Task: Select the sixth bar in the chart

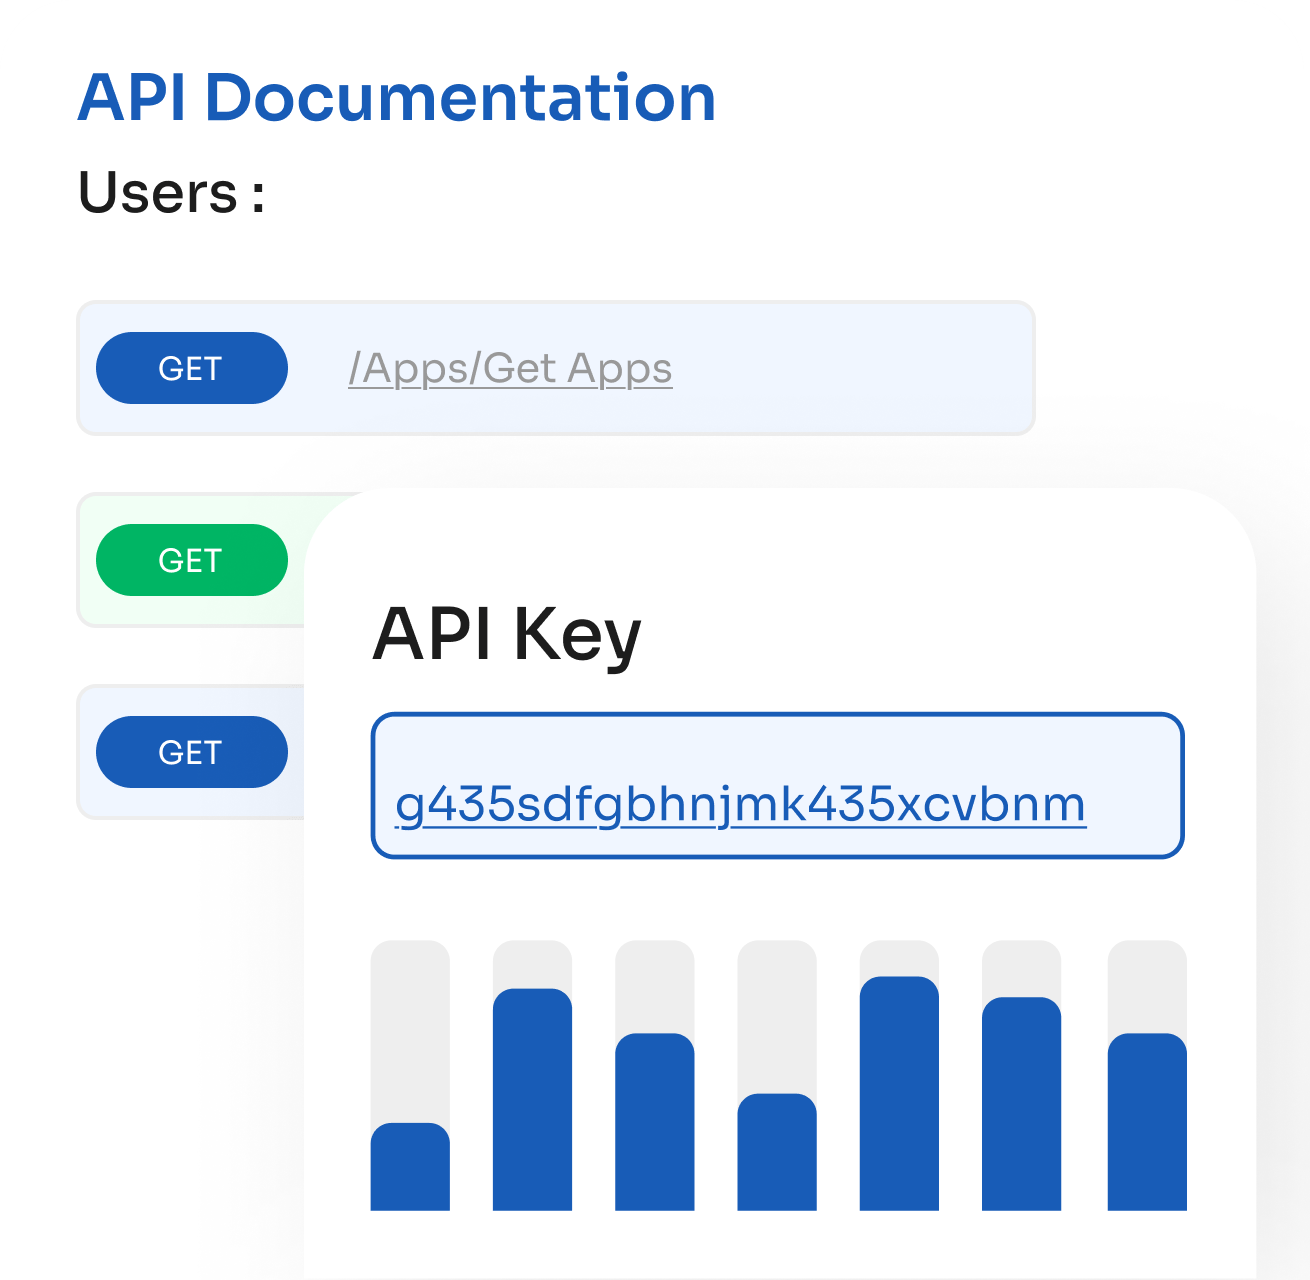Action: click(x=1022, y=1104)
